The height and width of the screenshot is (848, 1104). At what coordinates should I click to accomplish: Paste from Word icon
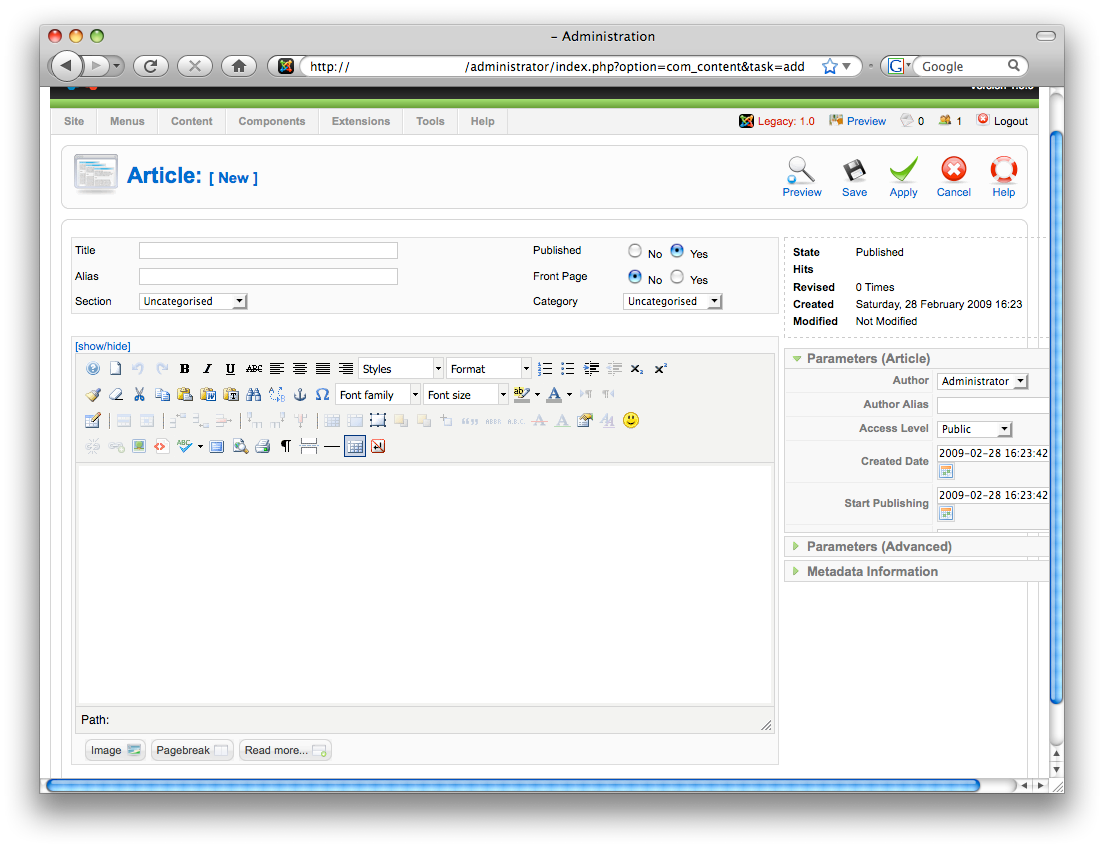pos(208,394)
